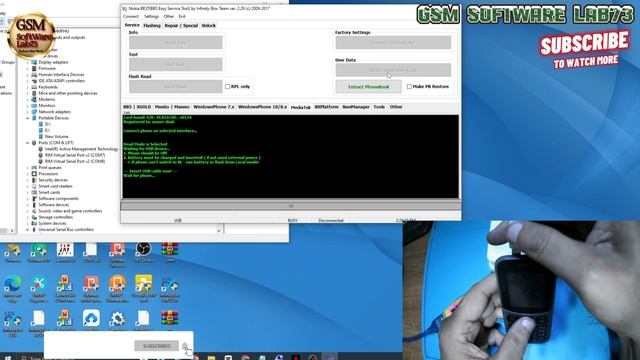Select the WindowsPhone 7.x tab
Screen dimensions: 640x360
pos(213,107)
